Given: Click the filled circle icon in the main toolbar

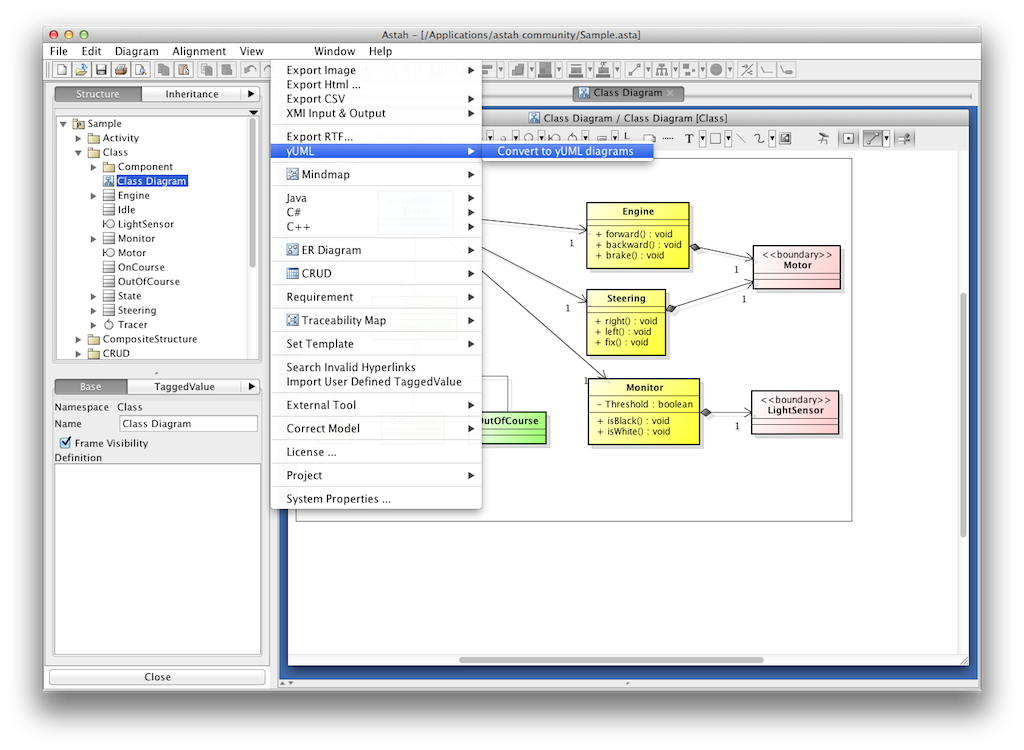Looking at the screenshot, I should [x=716, y=69].
